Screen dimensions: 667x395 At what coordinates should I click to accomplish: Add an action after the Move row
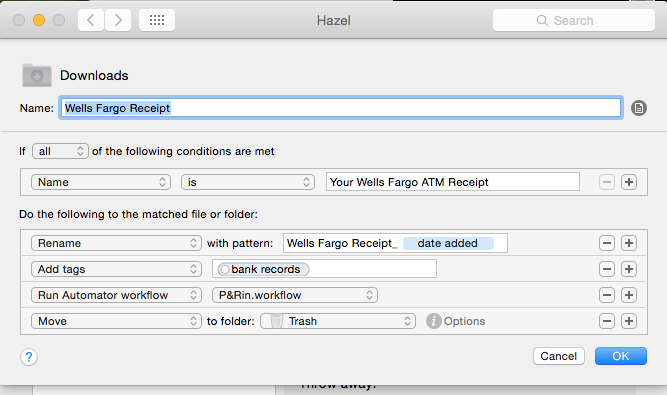coord(629,321)
